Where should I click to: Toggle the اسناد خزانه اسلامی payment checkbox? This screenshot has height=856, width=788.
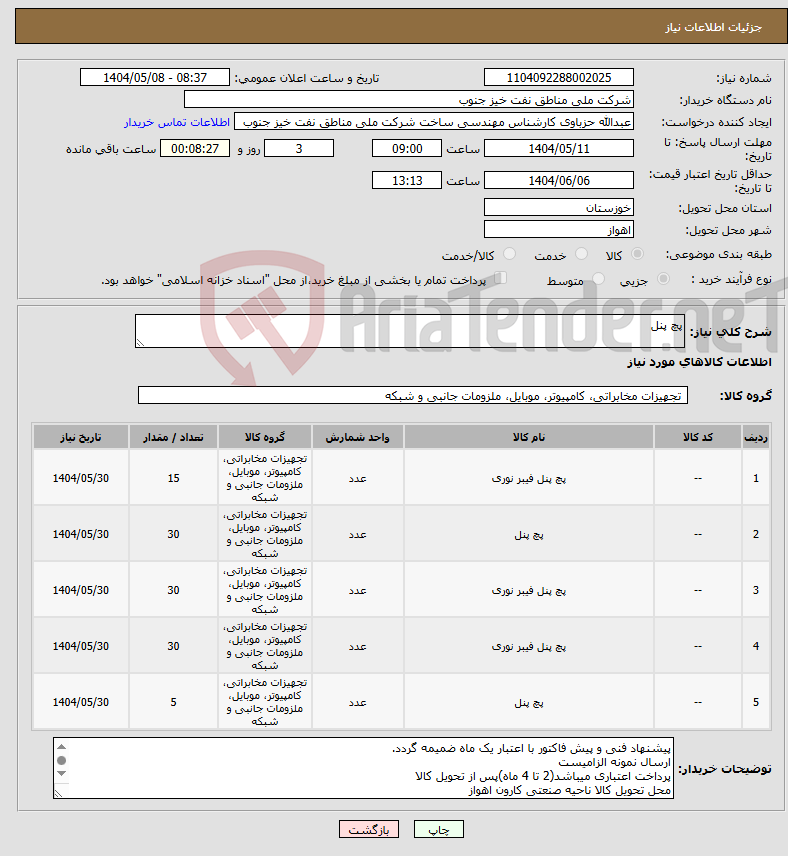tap(500, 278)
